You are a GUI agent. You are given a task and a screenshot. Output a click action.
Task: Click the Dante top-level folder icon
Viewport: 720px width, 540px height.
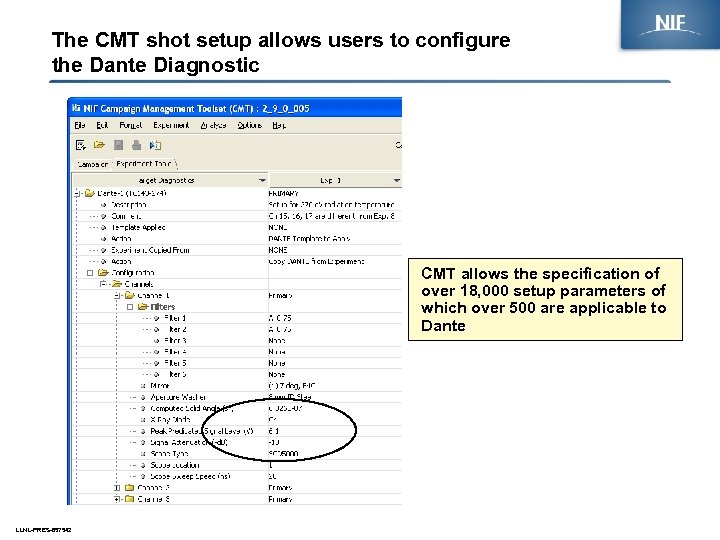[x=90, y=193]
